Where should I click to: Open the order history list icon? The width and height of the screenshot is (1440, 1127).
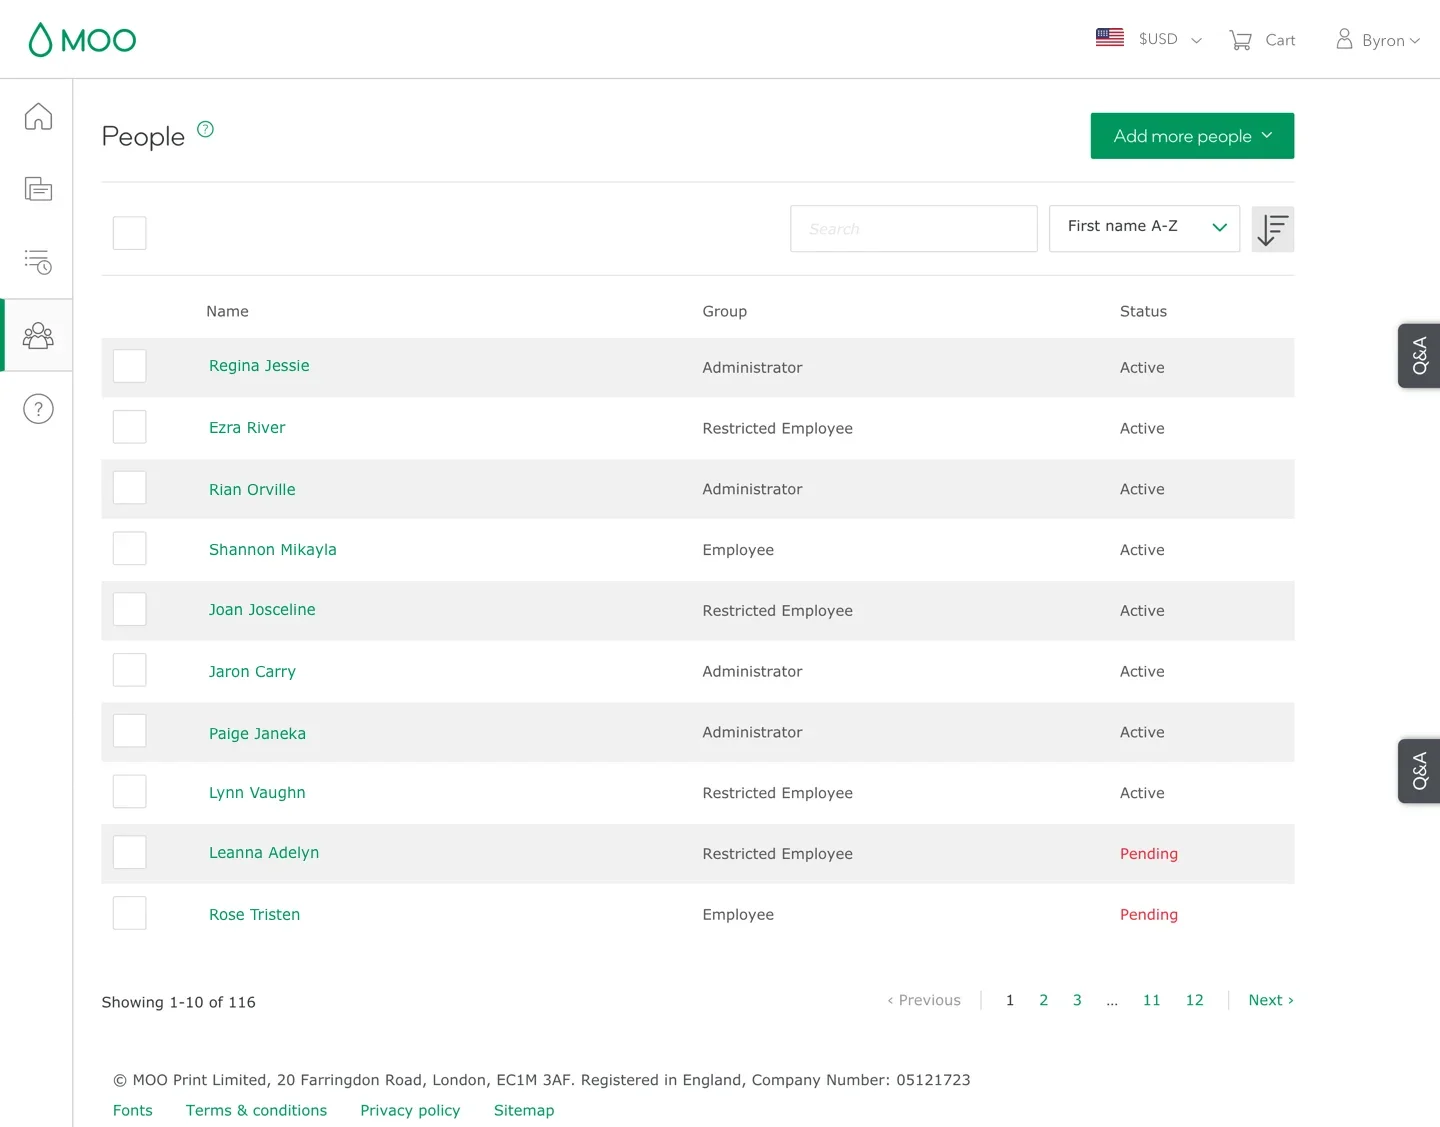click(x=38, y=262)
